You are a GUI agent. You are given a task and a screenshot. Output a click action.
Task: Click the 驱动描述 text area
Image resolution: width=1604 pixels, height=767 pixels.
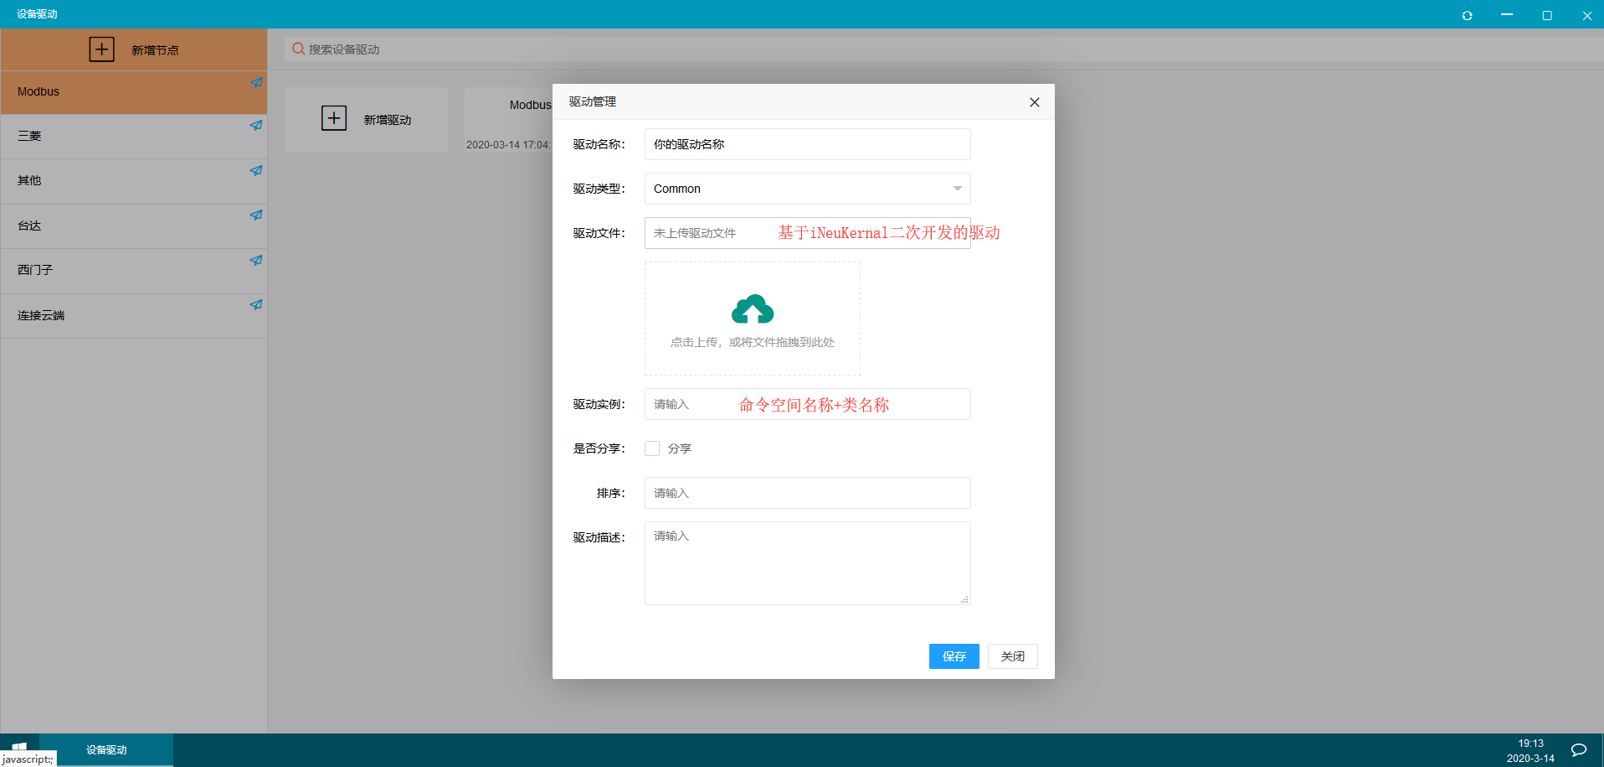click(x=807, y=563)
